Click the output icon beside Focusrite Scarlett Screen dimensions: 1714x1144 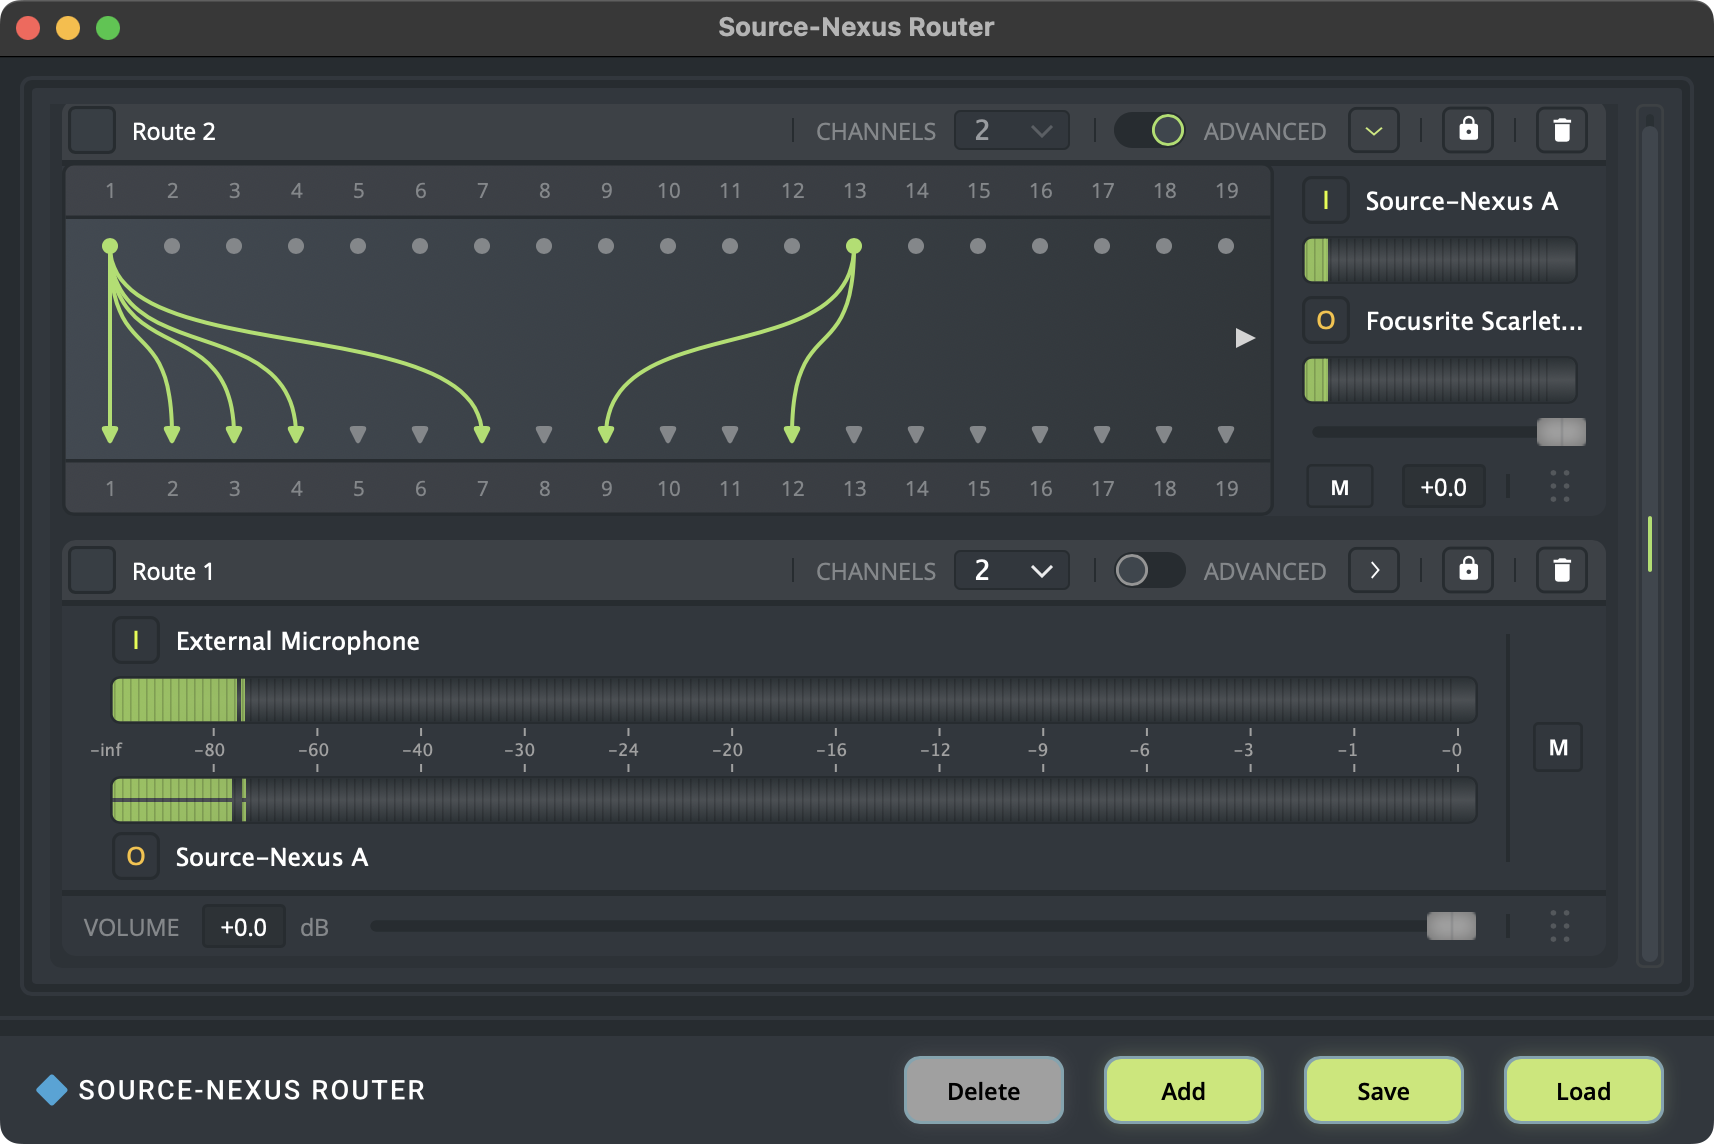tap(1326, 321)
